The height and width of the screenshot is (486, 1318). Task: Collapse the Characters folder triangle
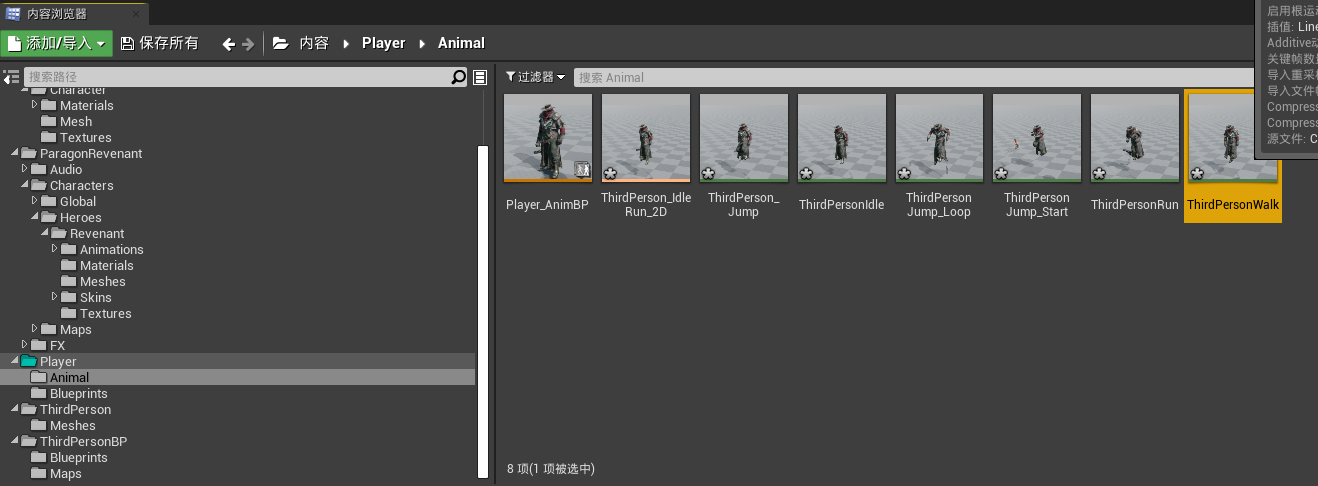[24, 186]
